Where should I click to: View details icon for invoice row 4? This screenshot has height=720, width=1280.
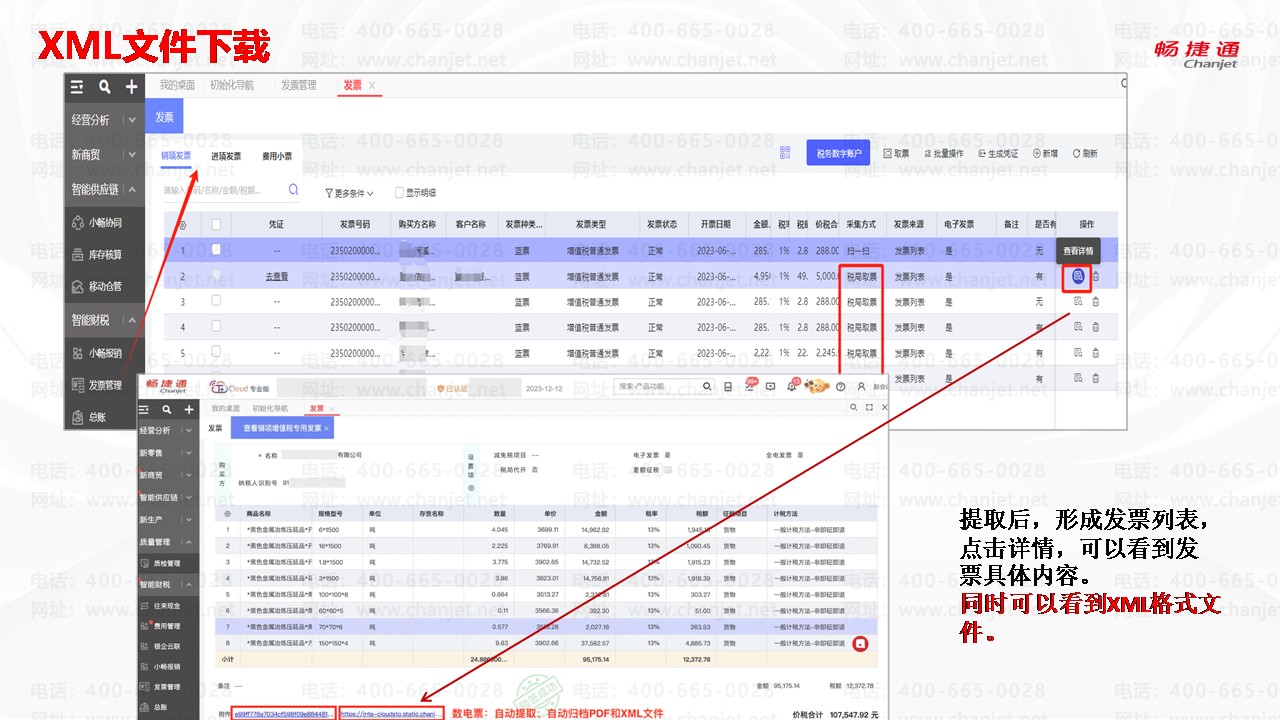pyautogui.click(x=1078, y=327)
